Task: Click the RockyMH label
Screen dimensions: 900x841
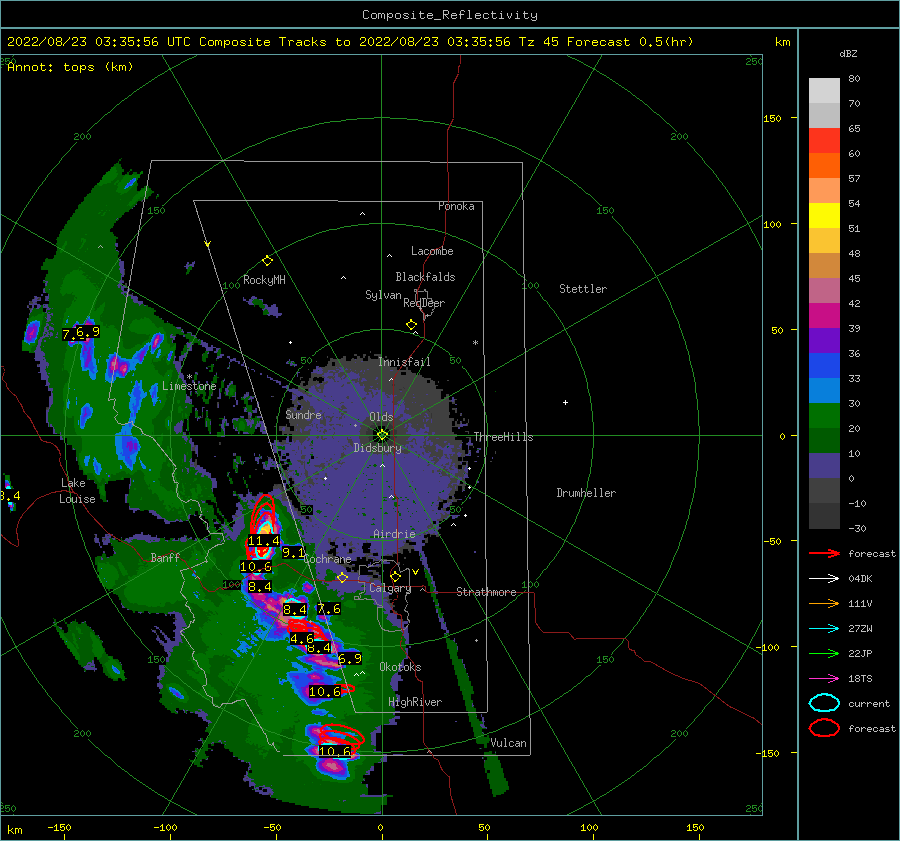Action: [x=264, y=280]
